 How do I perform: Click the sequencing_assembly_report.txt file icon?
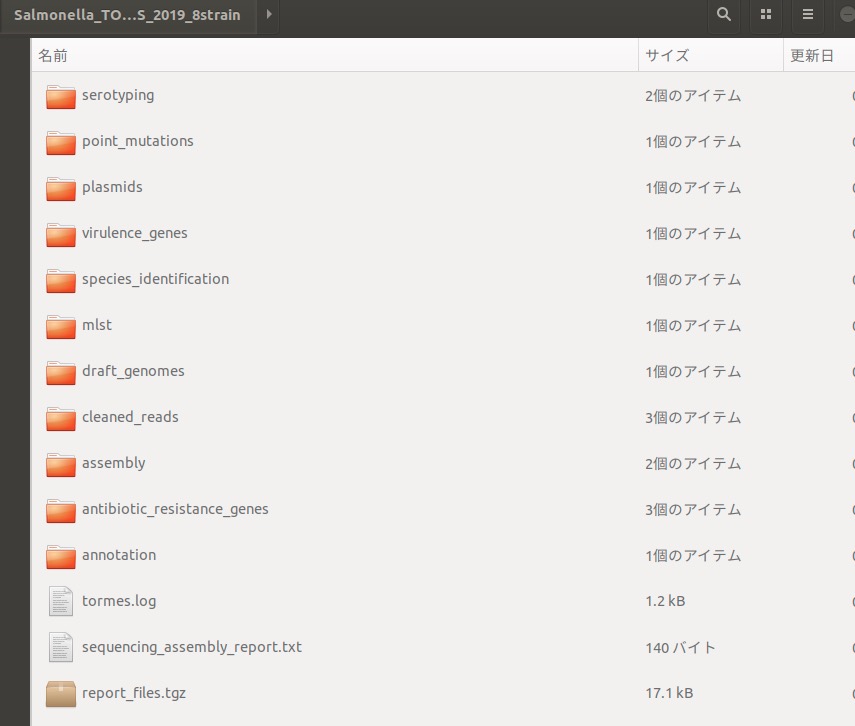(x=61, y=647)
